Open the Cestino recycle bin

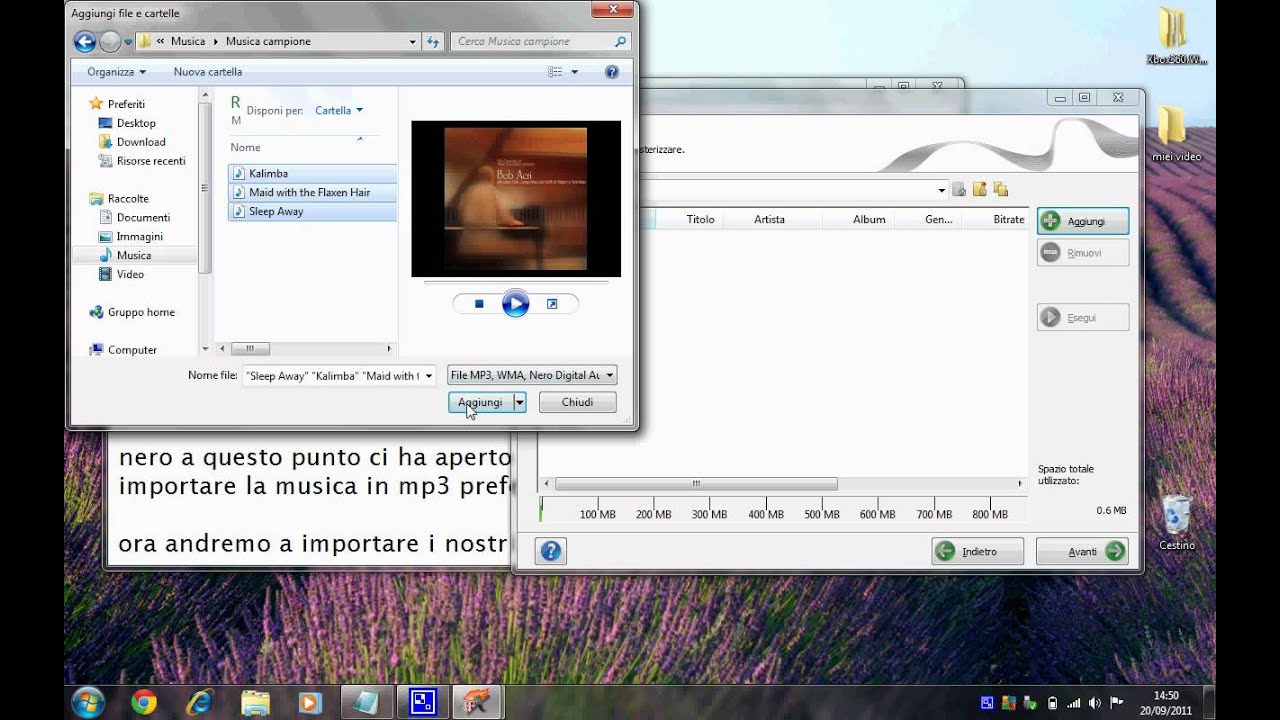coord(1177,523)
